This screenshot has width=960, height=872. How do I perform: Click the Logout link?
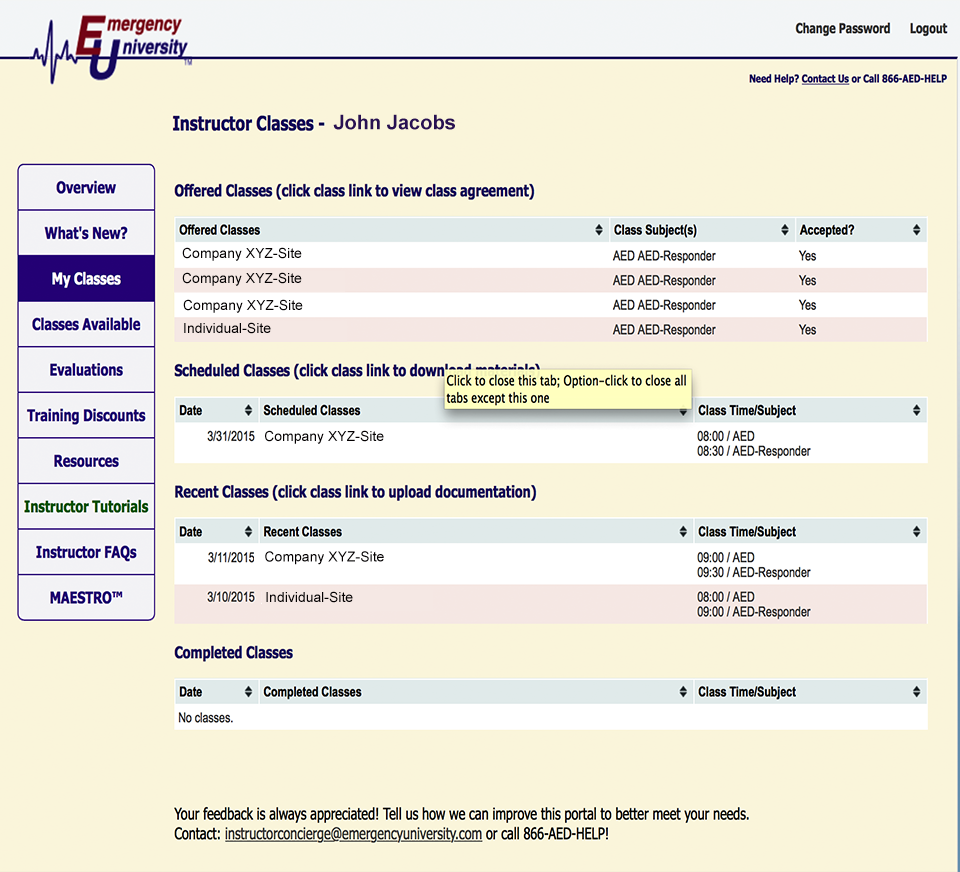click(x=928, y=28)
